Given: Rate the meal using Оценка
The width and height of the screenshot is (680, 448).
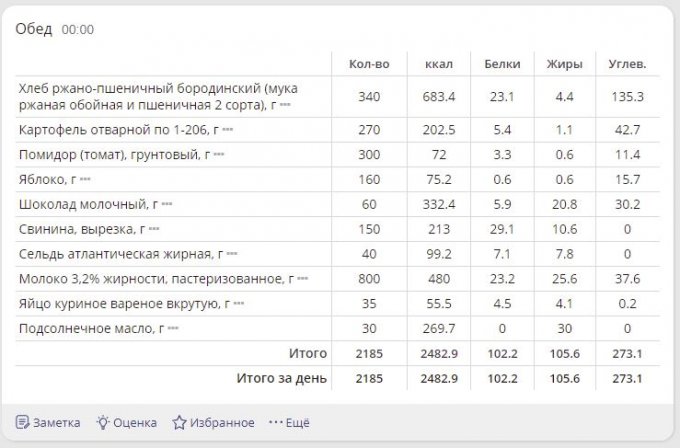Looking at the screenshot, I should click(x=126, y=422).
